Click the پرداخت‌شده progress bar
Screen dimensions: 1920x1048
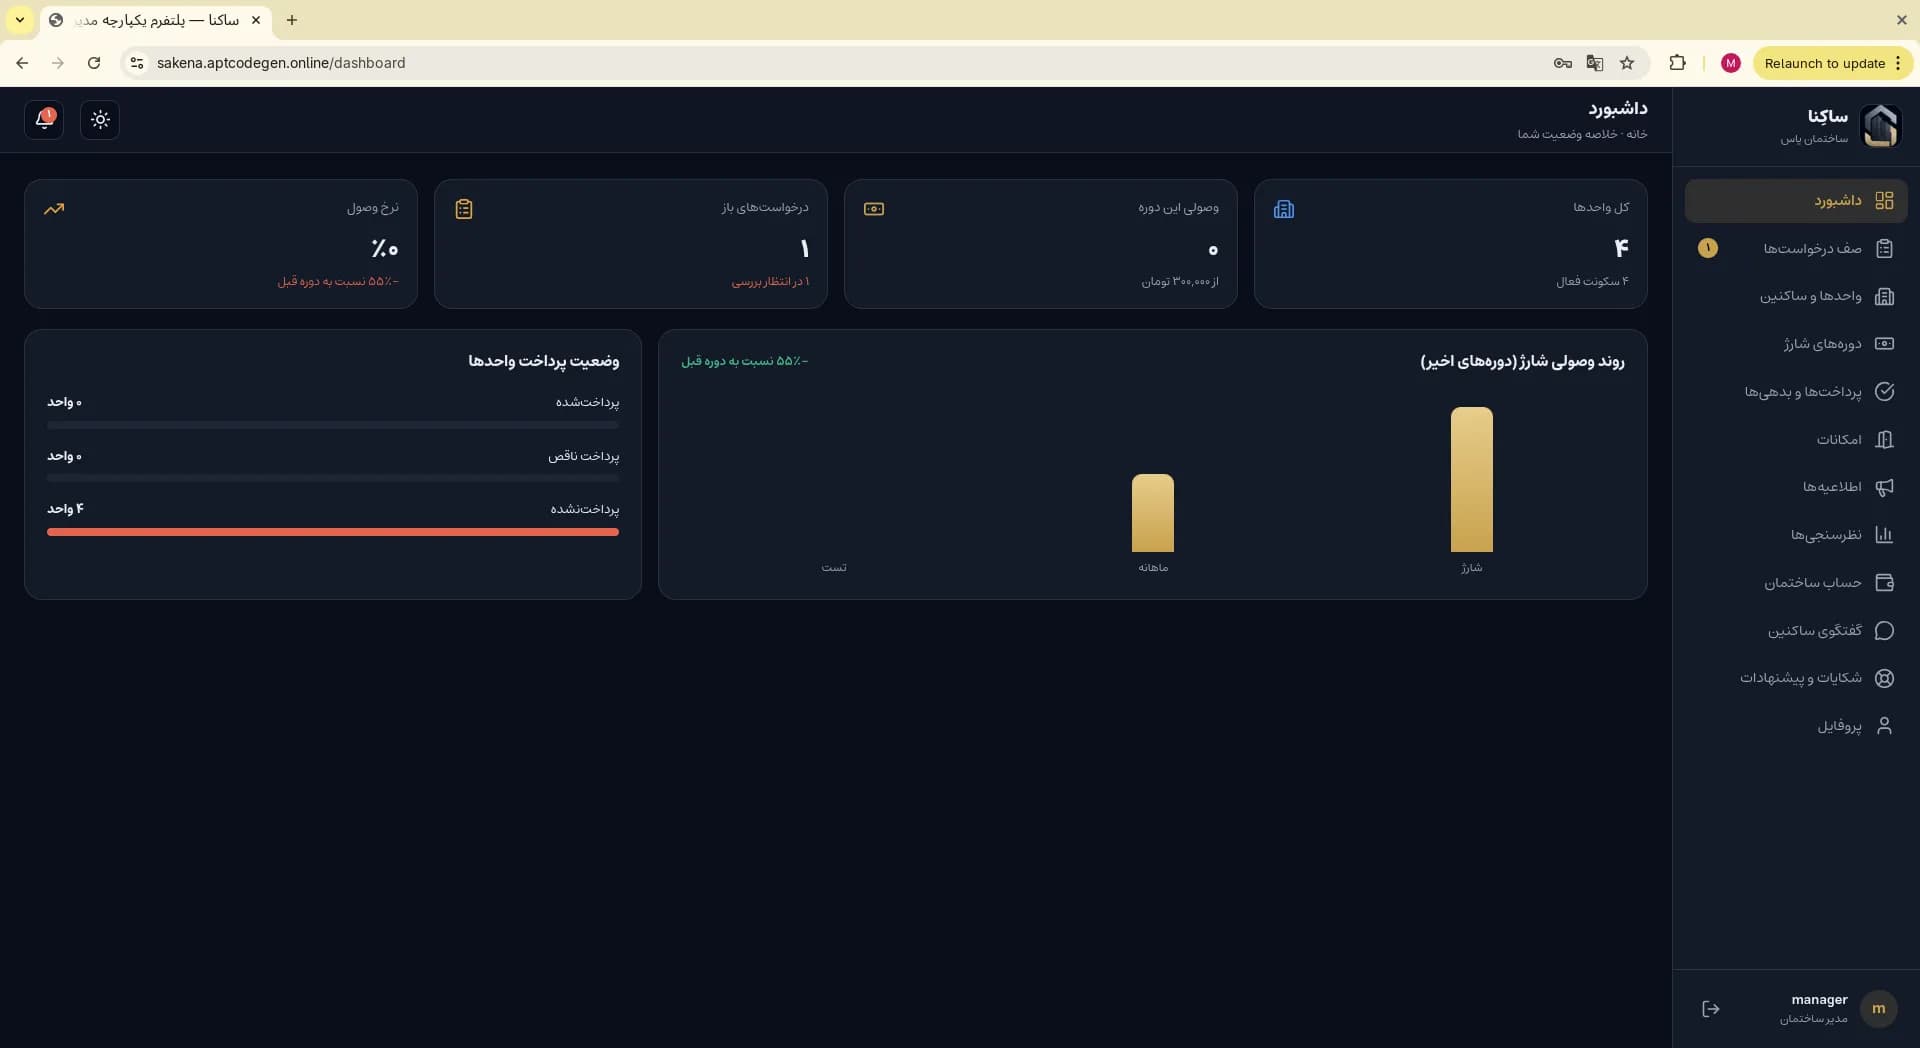point(333,425)
